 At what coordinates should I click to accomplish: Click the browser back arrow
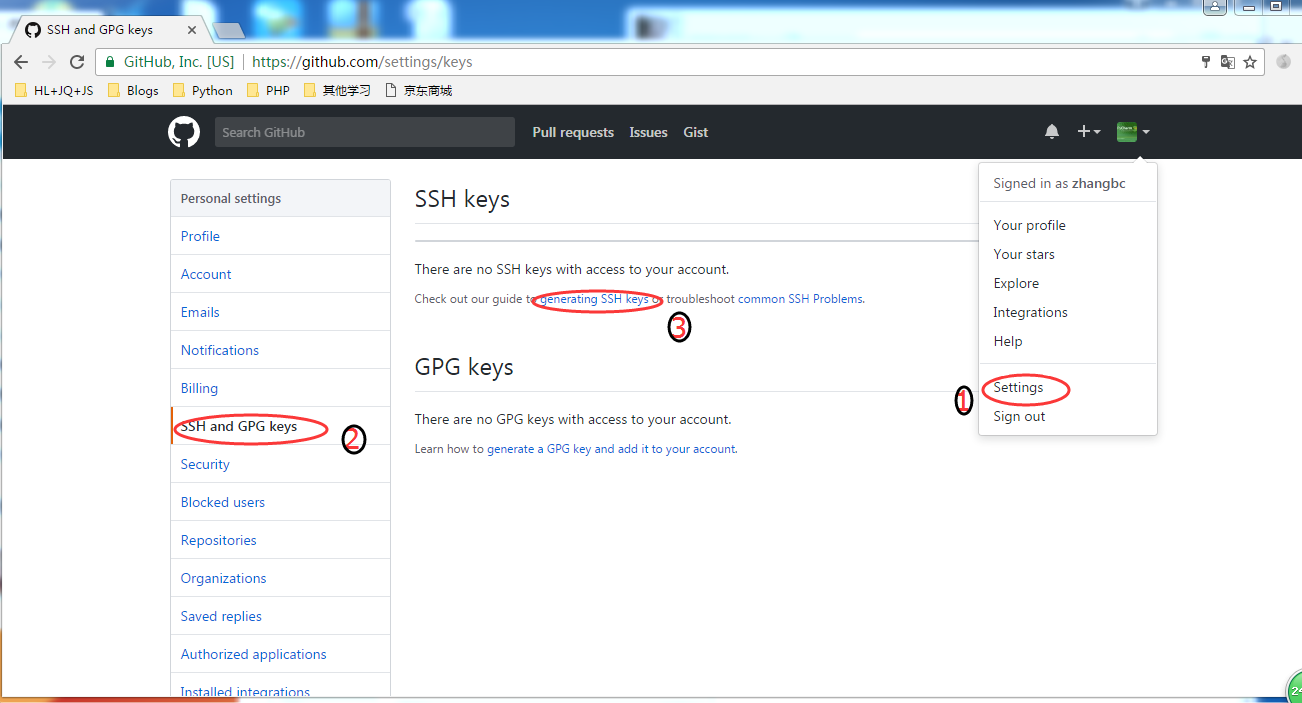click(21, 62)
